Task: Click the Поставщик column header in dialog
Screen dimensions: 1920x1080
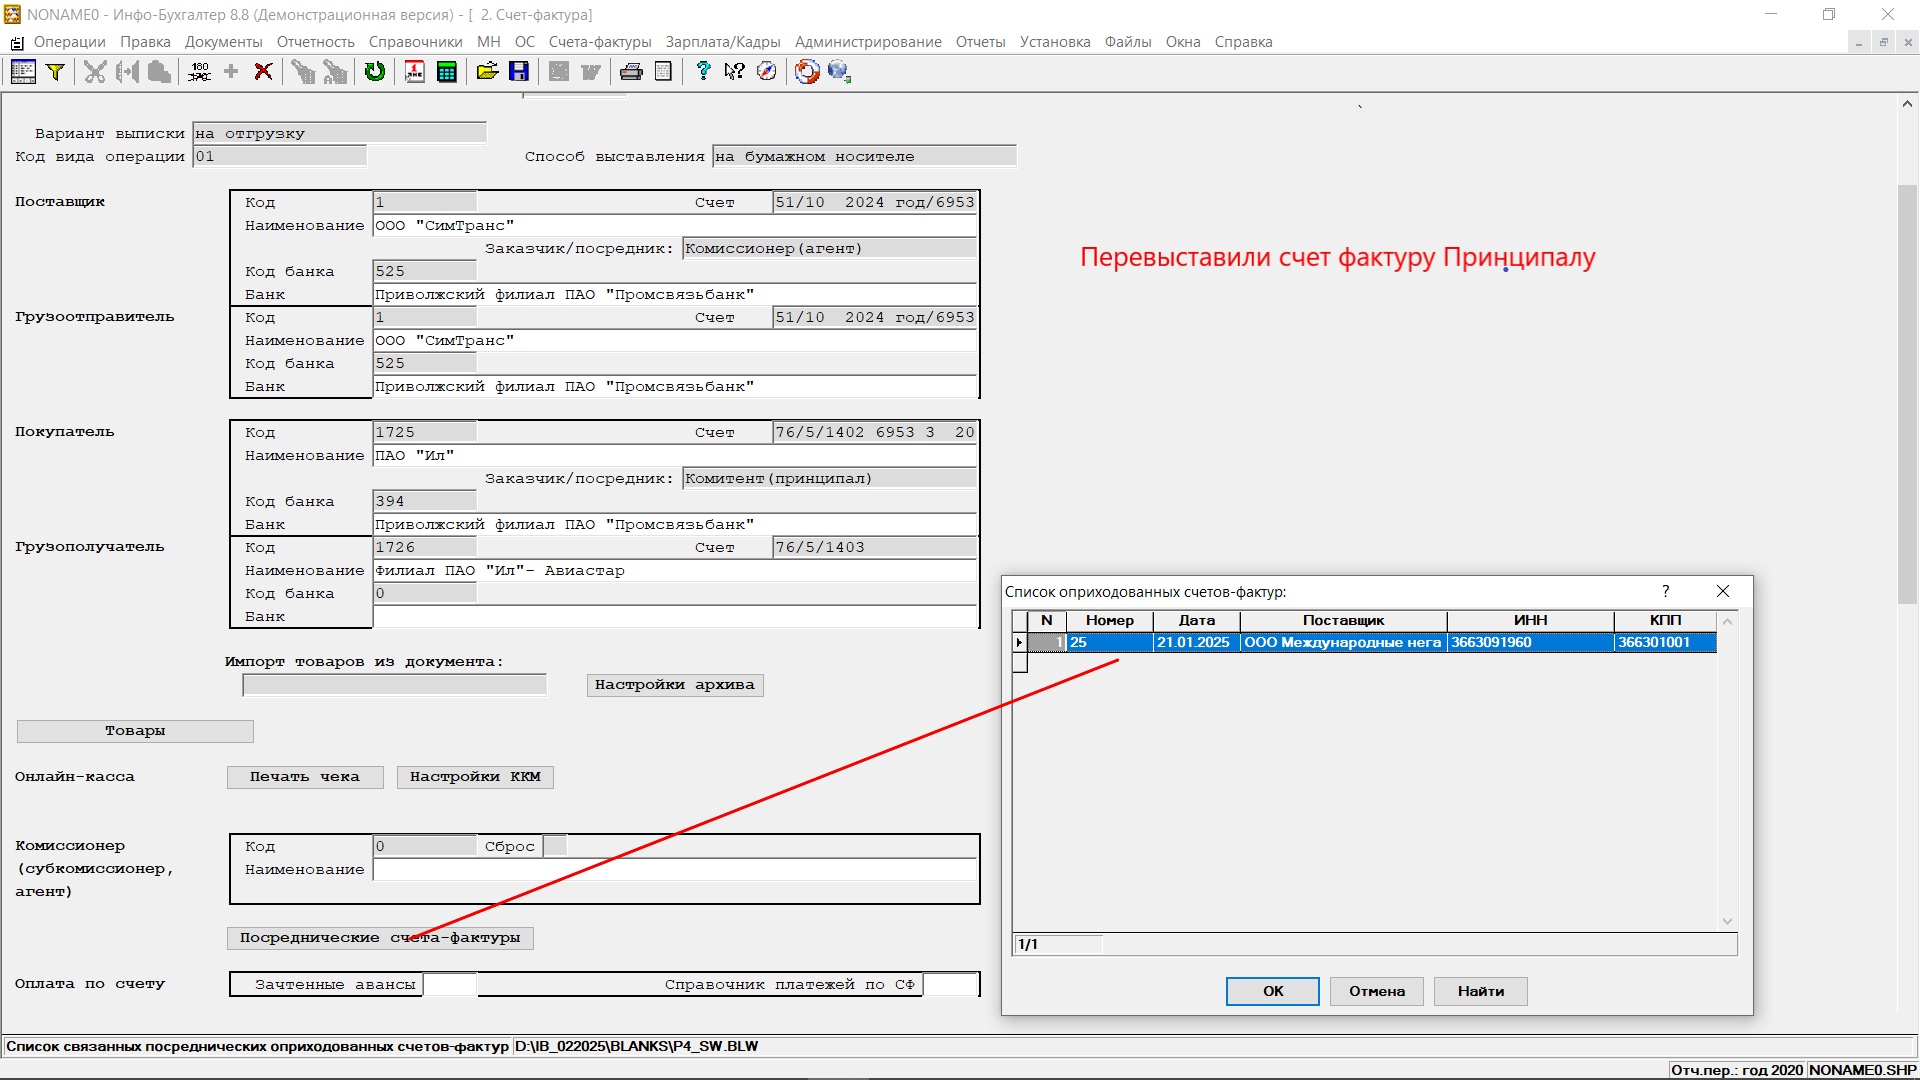Action: click(1343, 620)
